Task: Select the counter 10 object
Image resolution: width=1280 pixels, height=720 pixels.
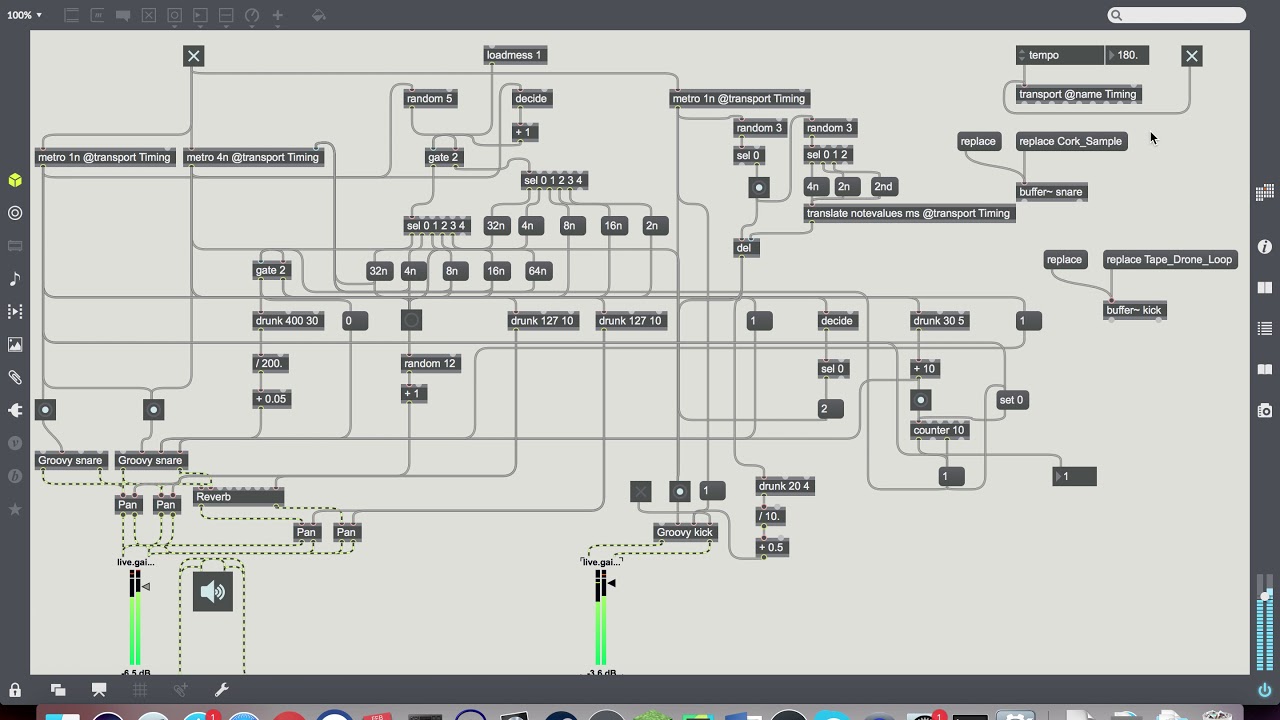Action: [939, 431]
